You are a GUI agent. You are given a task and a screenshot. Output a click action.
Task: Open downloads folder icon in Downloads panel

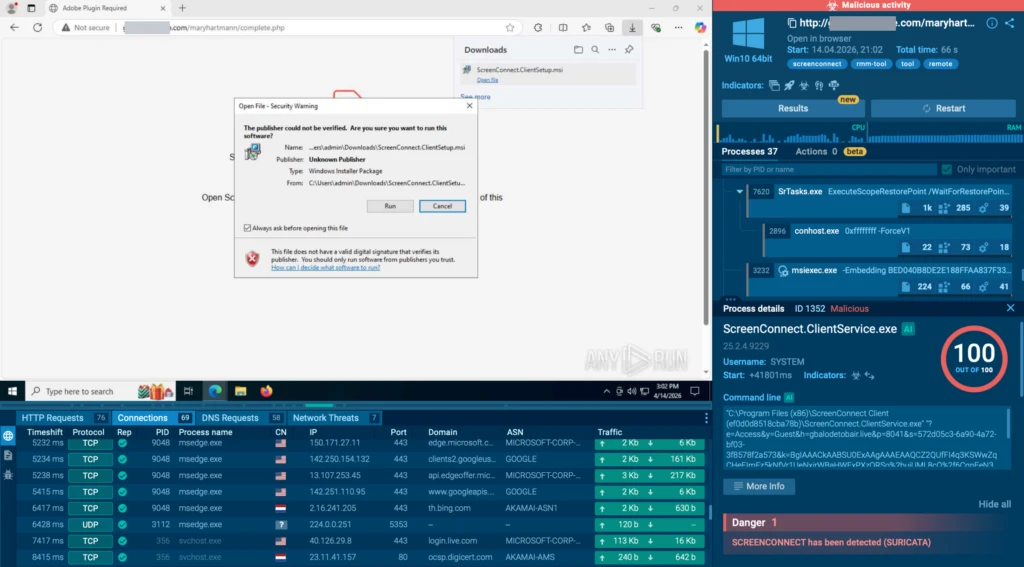coord(578,50)
